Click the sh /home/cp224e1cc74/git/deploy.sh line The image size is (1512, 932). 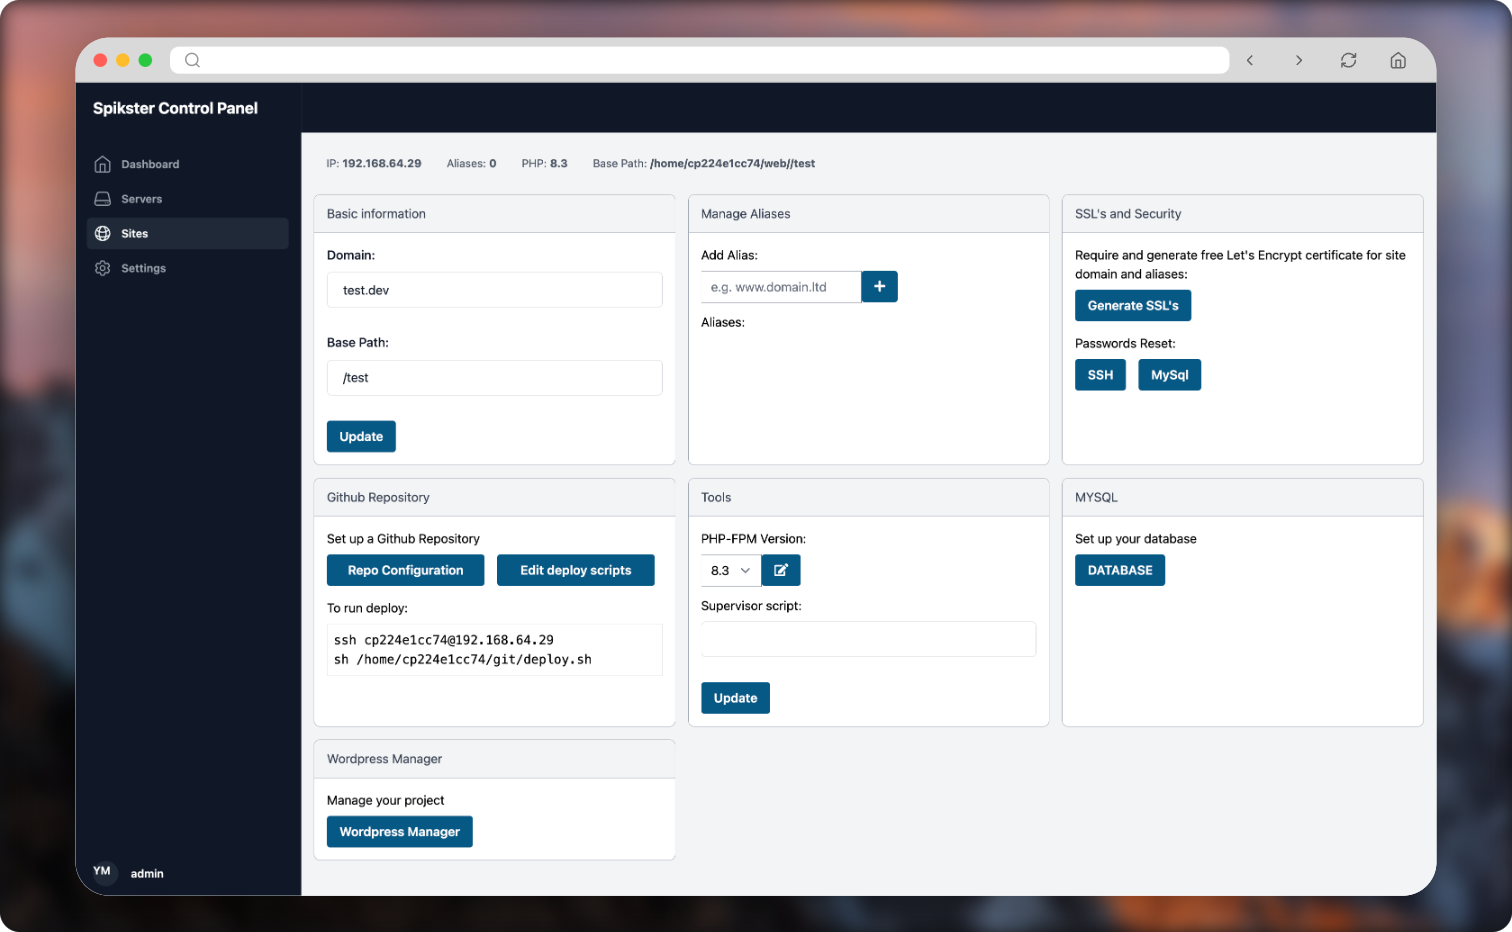[x=463, y=660]
